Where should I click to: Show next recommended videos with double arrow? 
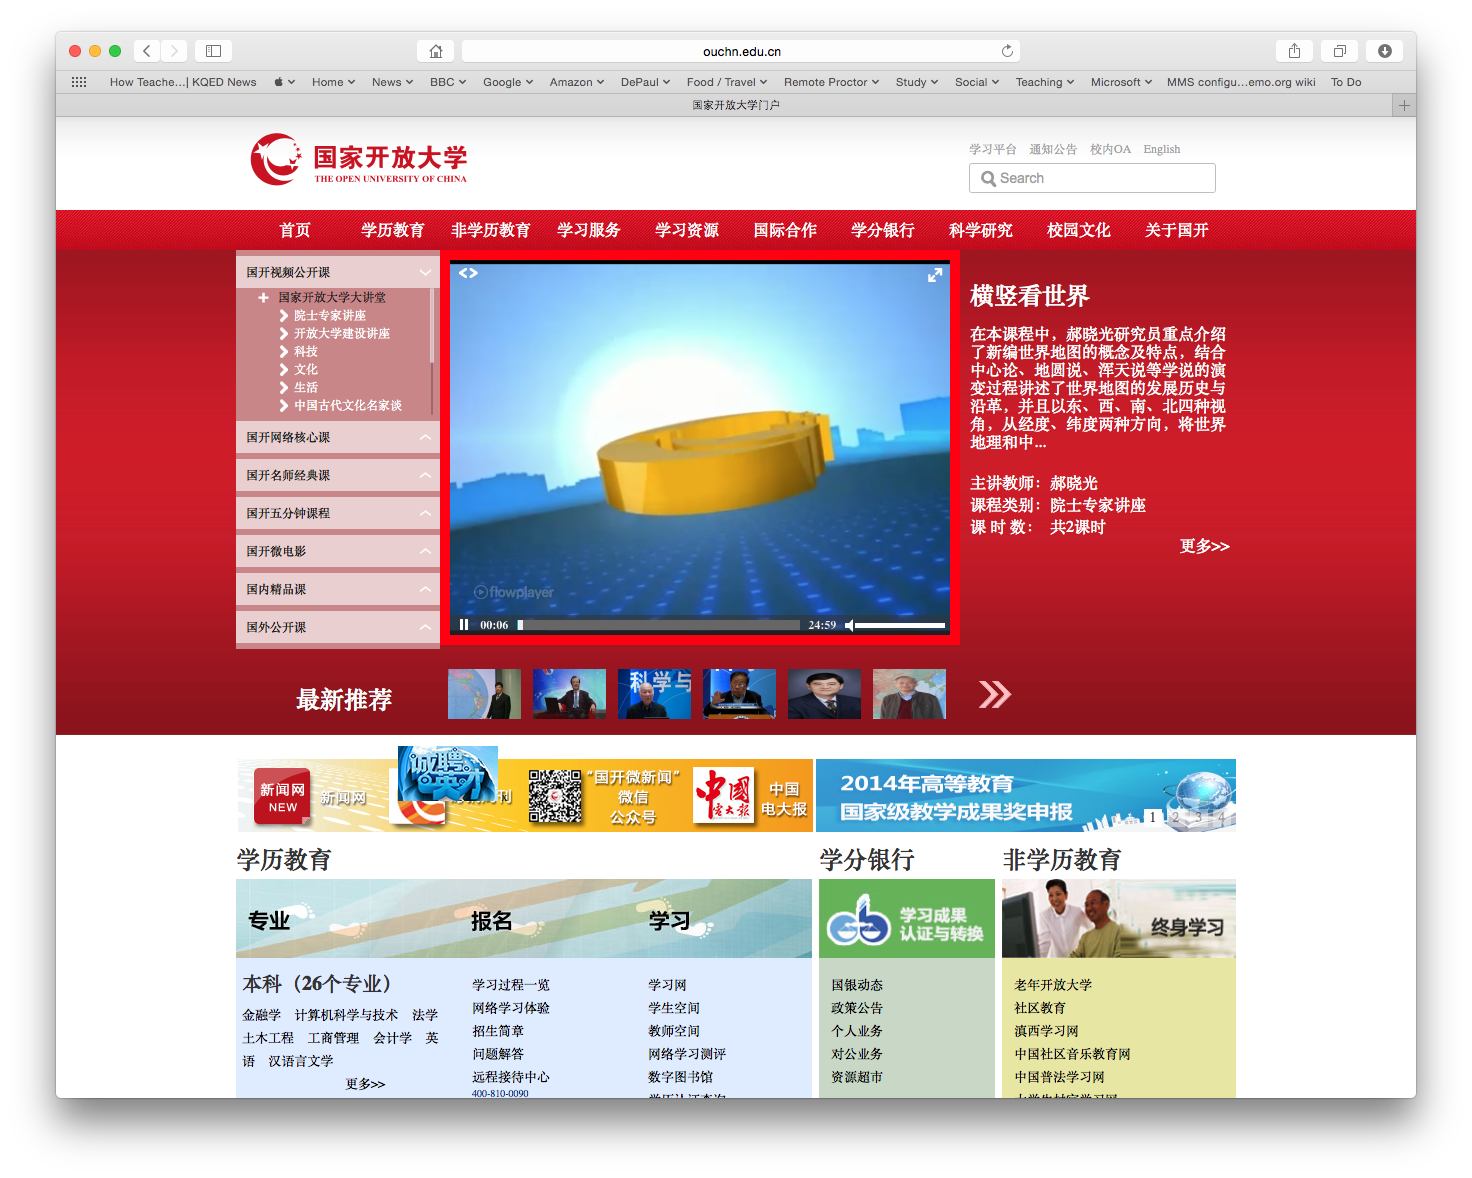pos(994,694)
